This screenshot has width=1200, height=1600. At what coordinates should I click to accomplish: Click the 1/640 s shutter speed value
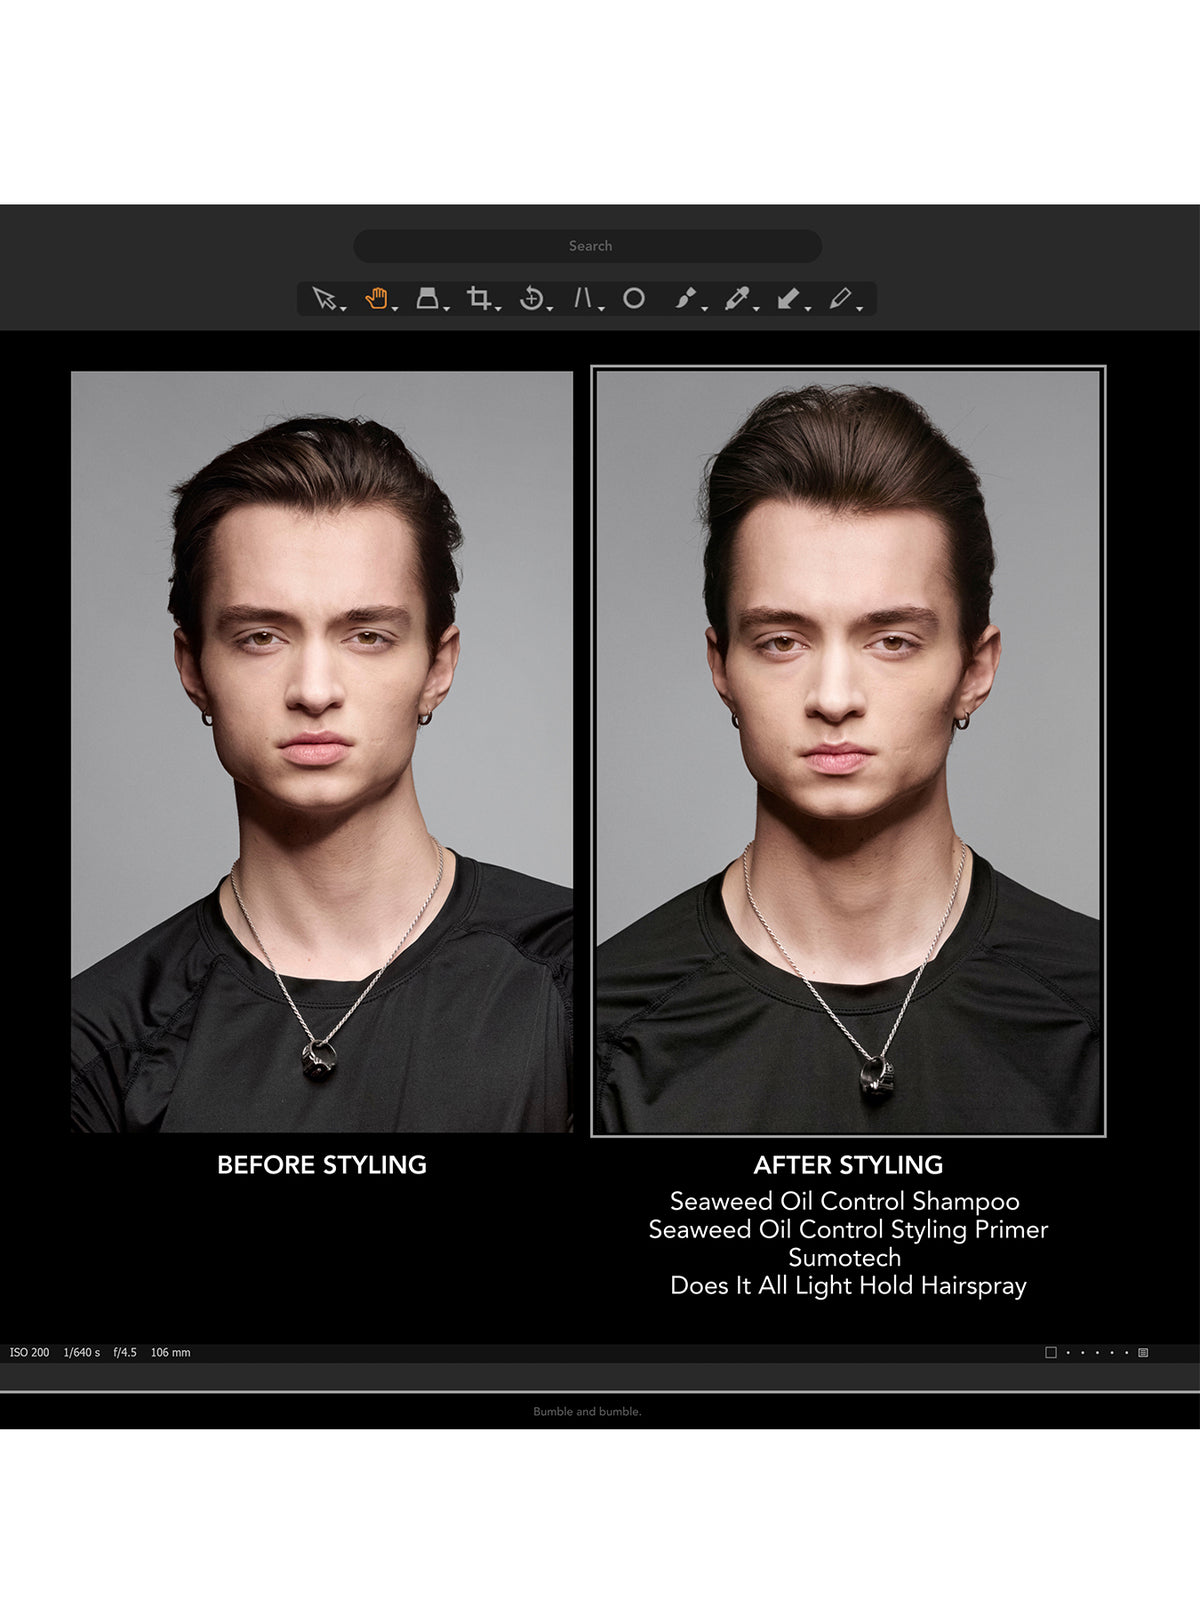pyautogui.click(x=82, y=1352)
